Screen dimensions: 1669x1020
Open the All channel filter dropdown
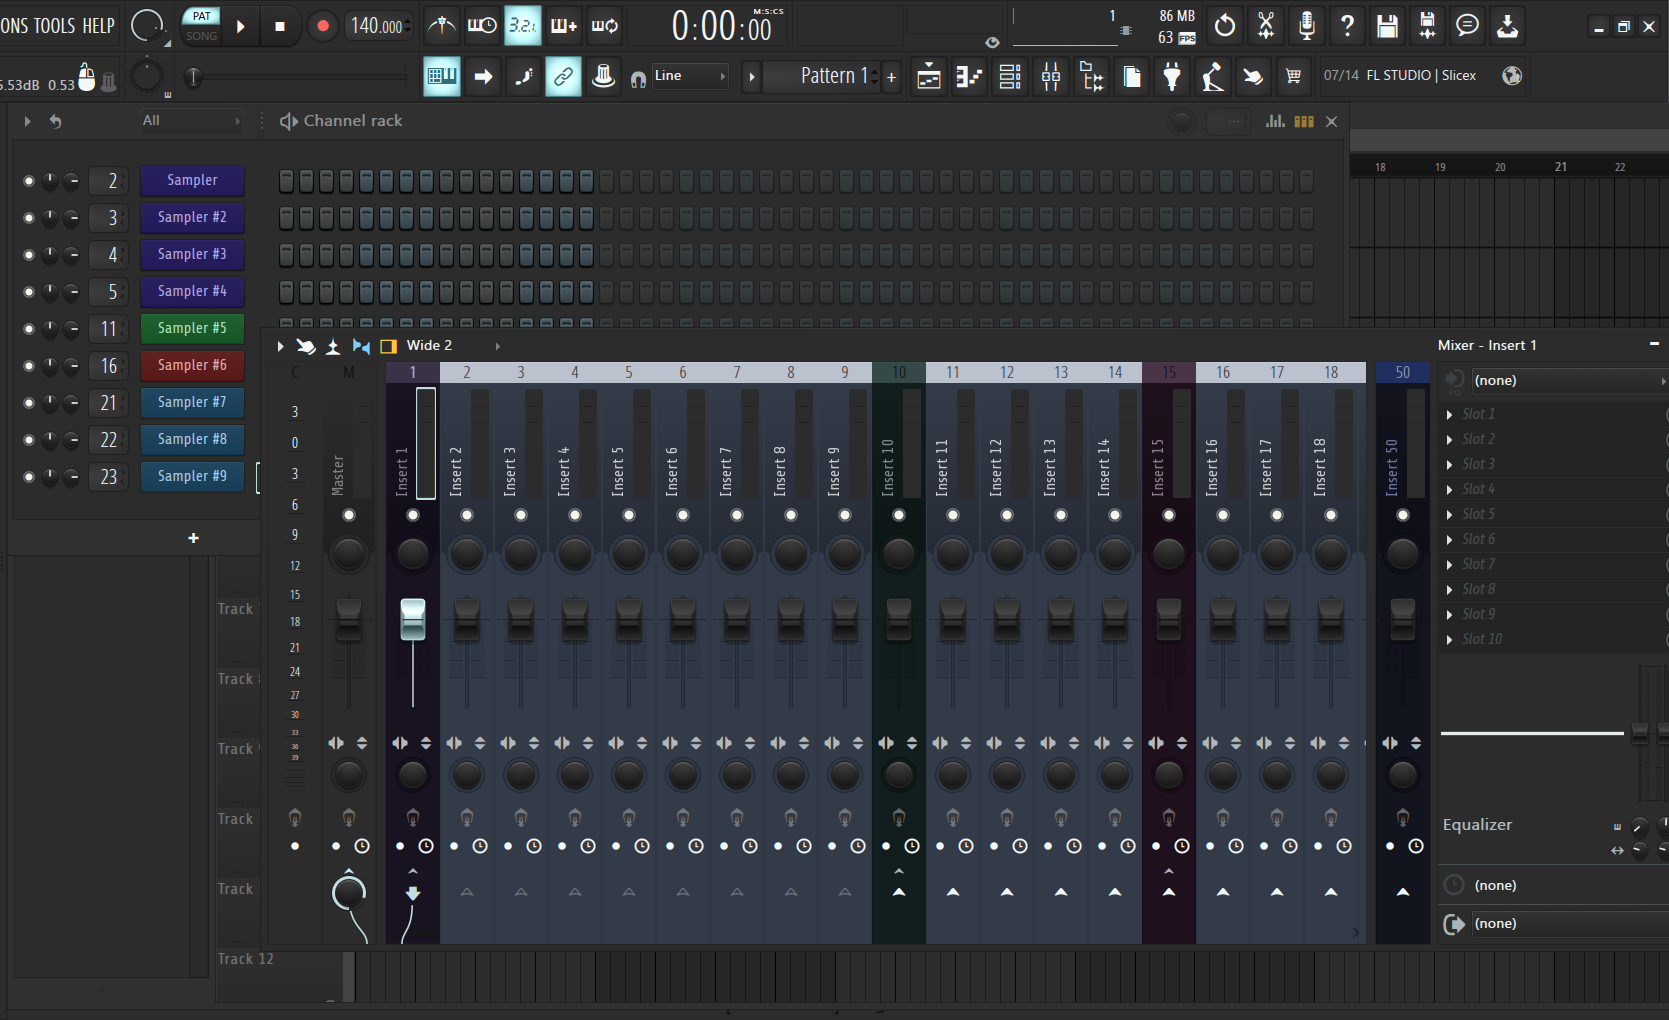(x=190, y=121)
